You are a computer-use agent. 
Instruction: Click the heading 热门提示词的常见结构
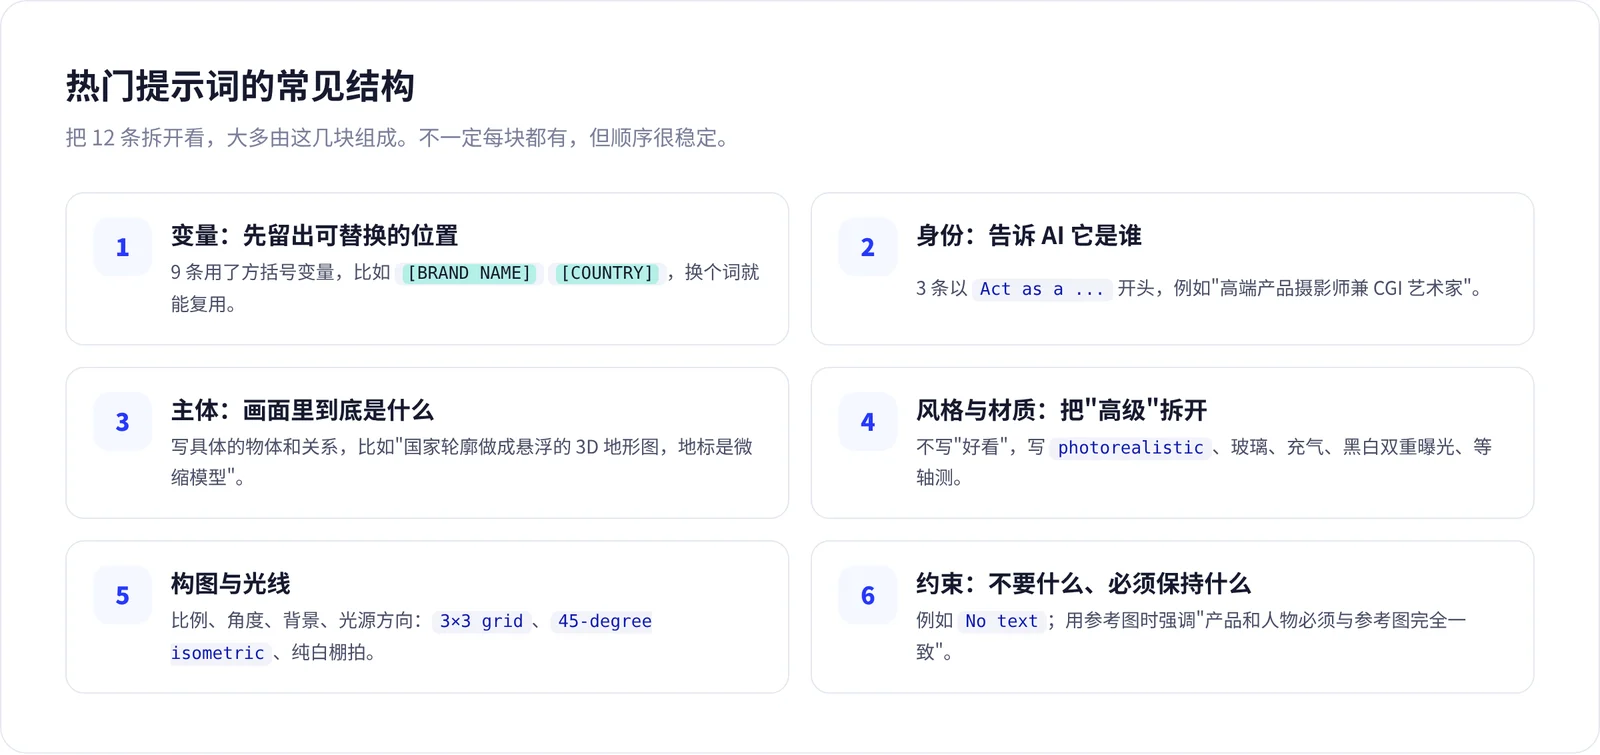pyautogui.click(x=240, y=86)
